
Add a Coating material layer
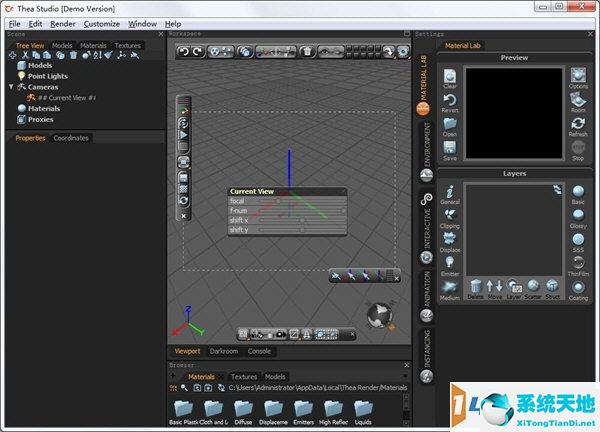pos(578,291)
